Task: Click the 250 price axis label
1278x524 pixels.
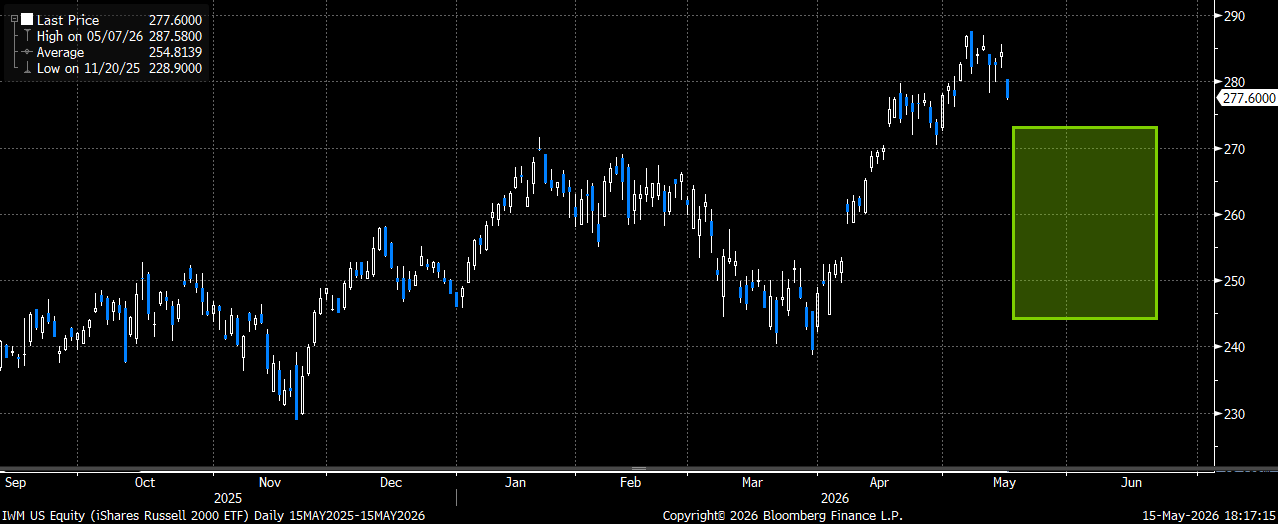Action: click(1233, 280)
